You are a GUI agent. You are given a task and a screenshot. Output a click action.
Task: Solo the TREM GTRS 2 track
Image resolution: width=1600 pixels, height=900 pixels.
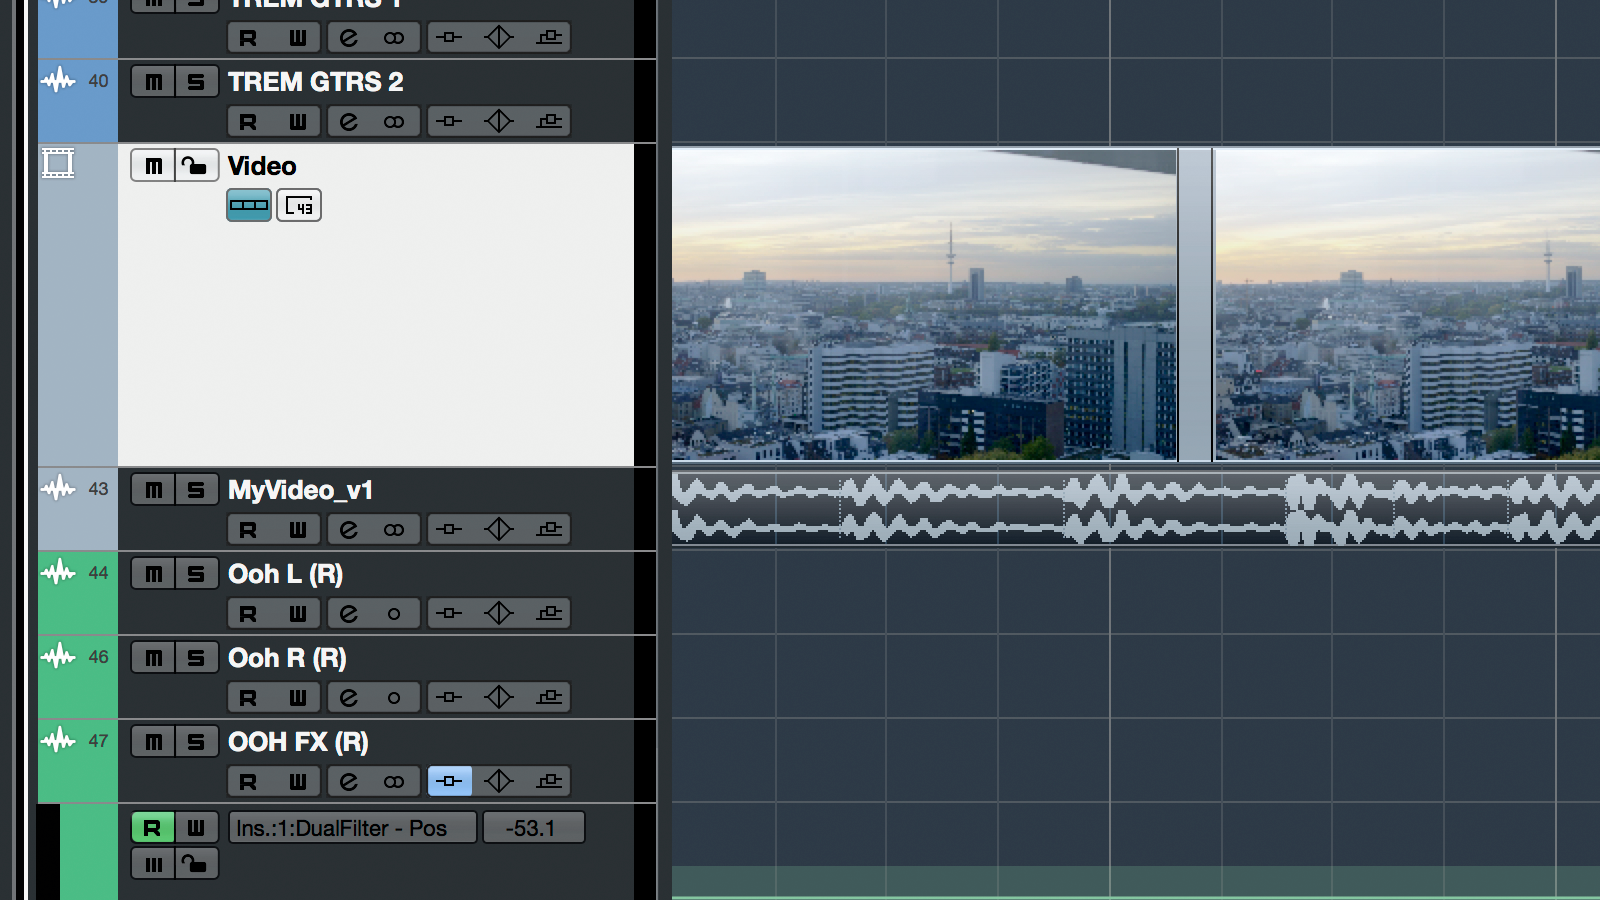click(196, 82)
